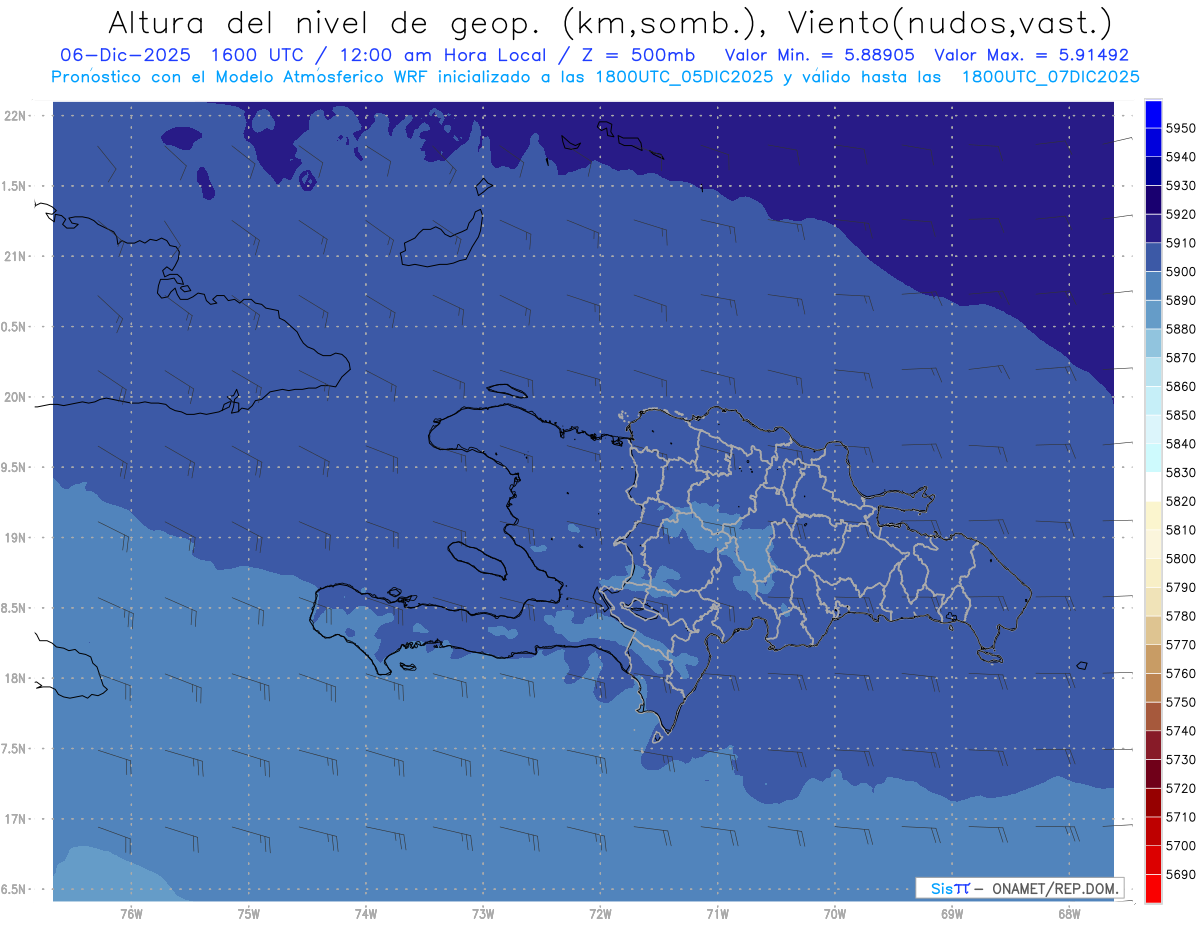
Task: Click the "5820" colorbar label
Action: pos(1180,501)
